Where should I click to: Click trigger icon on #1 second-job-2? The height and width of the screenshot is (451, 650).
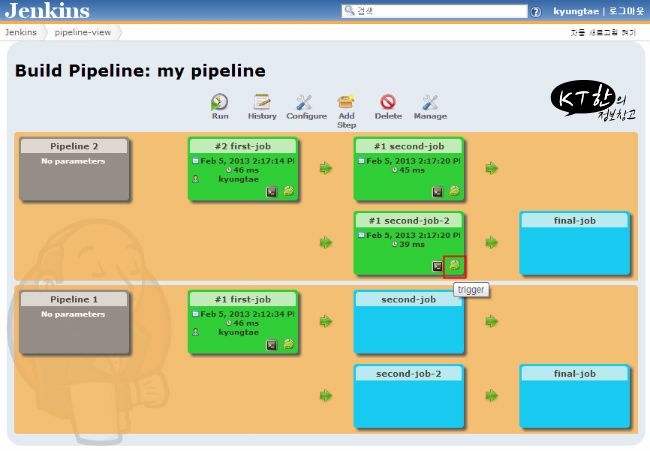pyautogui.click(x=455, y=266)
